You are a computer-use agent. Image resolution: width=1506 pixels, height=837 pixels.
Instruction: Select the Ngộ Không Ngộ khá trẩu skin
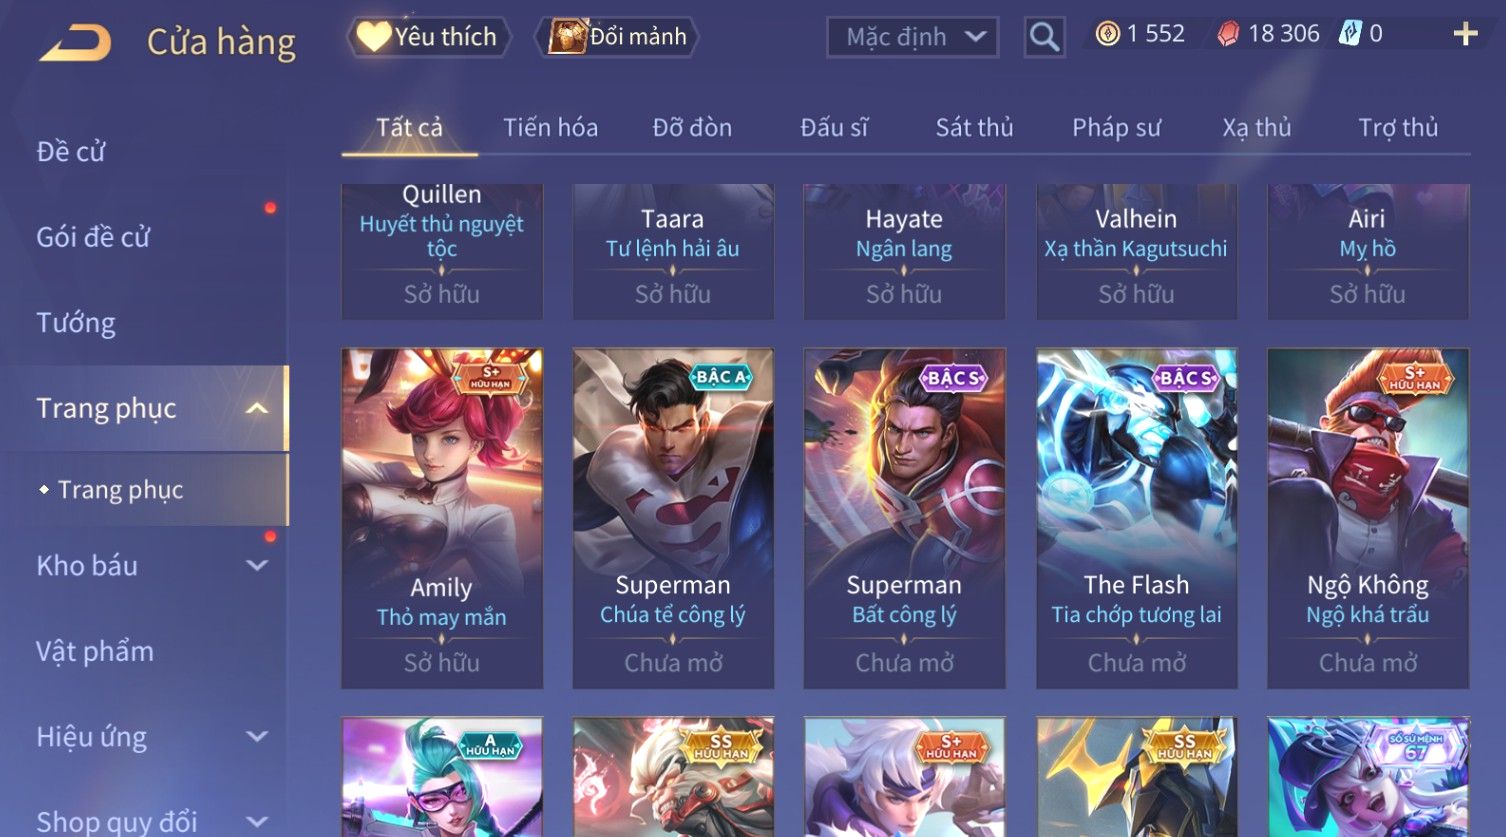click(x=1368, y=518)
